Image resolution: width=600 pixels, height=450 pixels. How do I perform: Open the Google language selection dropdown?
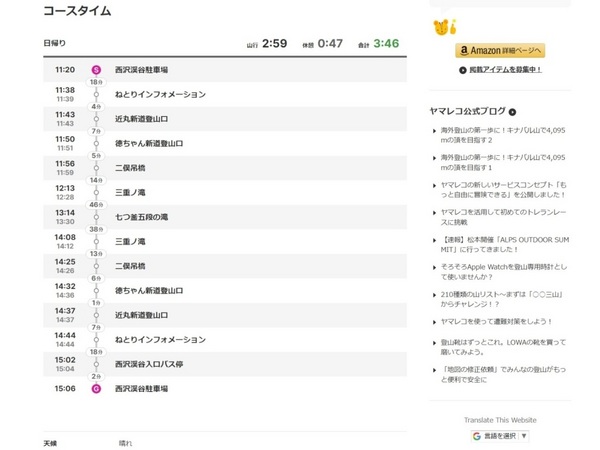[500, 436]
